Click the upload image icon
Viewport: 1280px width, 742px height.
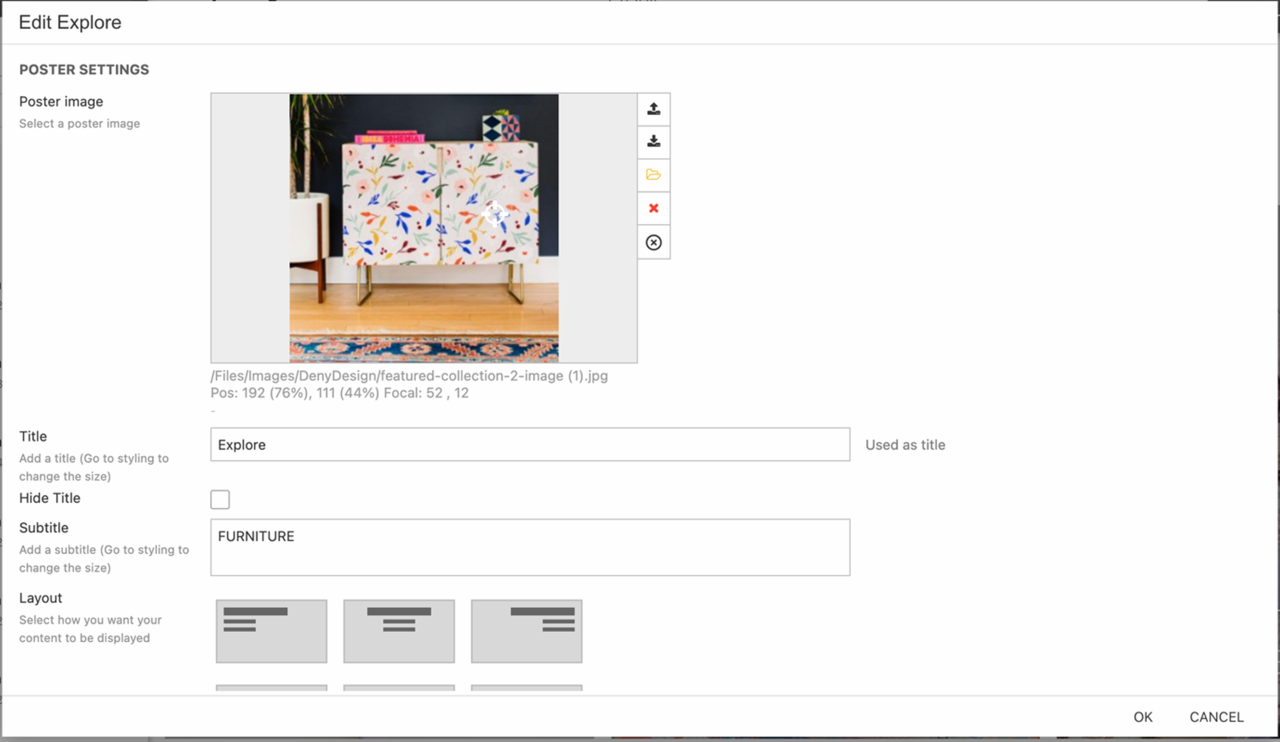(x=654, y=109)
